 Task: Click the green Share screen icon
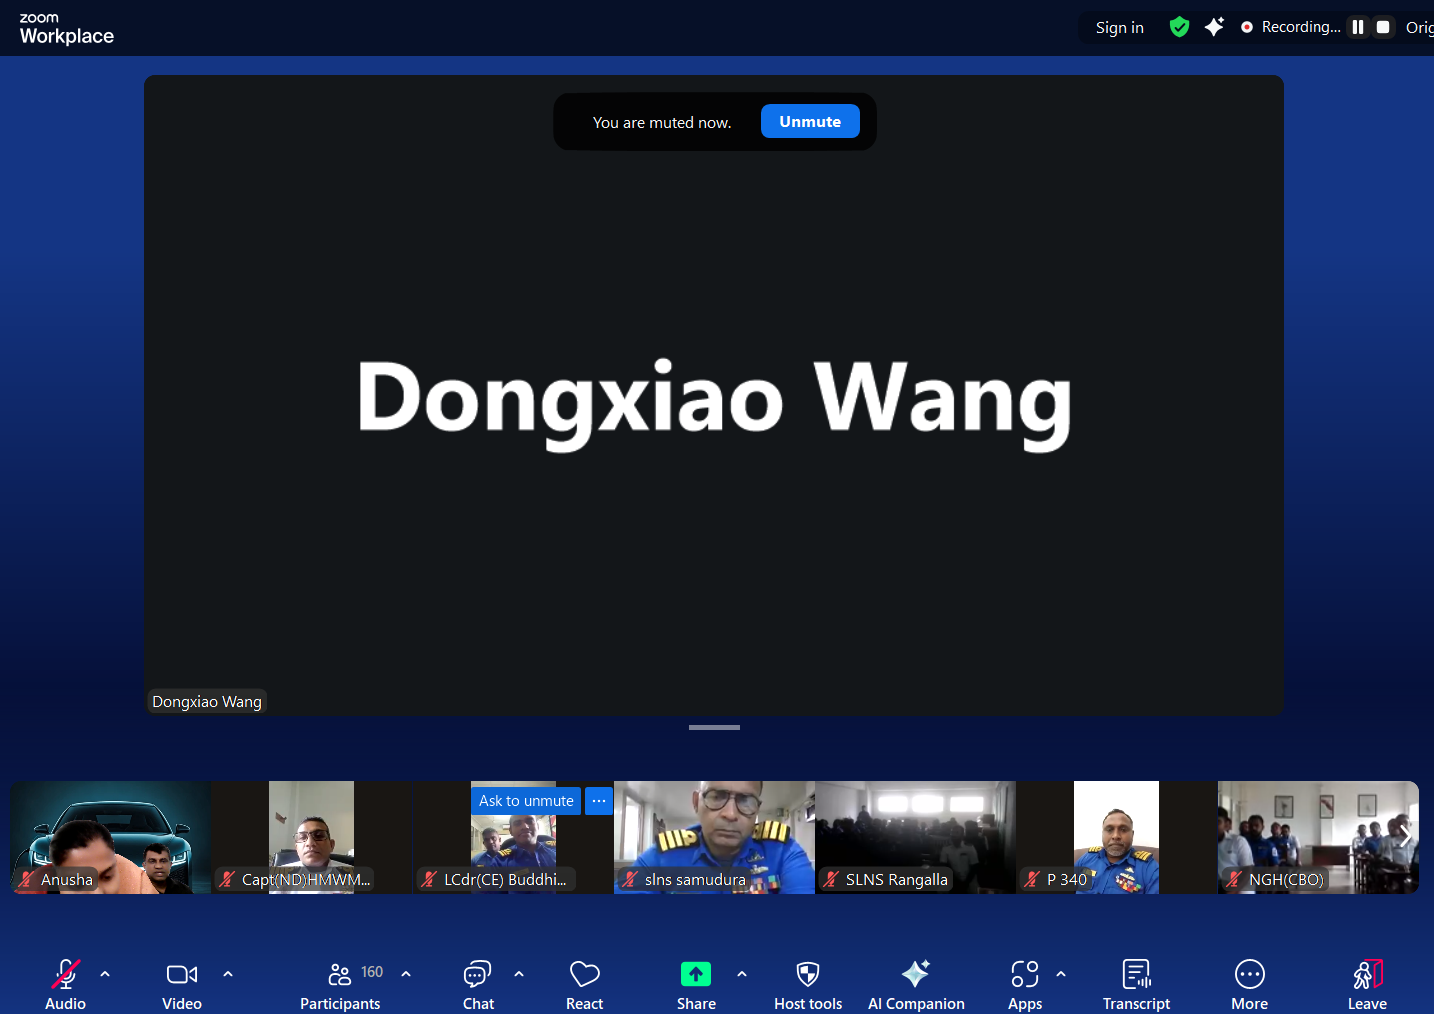tap(695, 975)
